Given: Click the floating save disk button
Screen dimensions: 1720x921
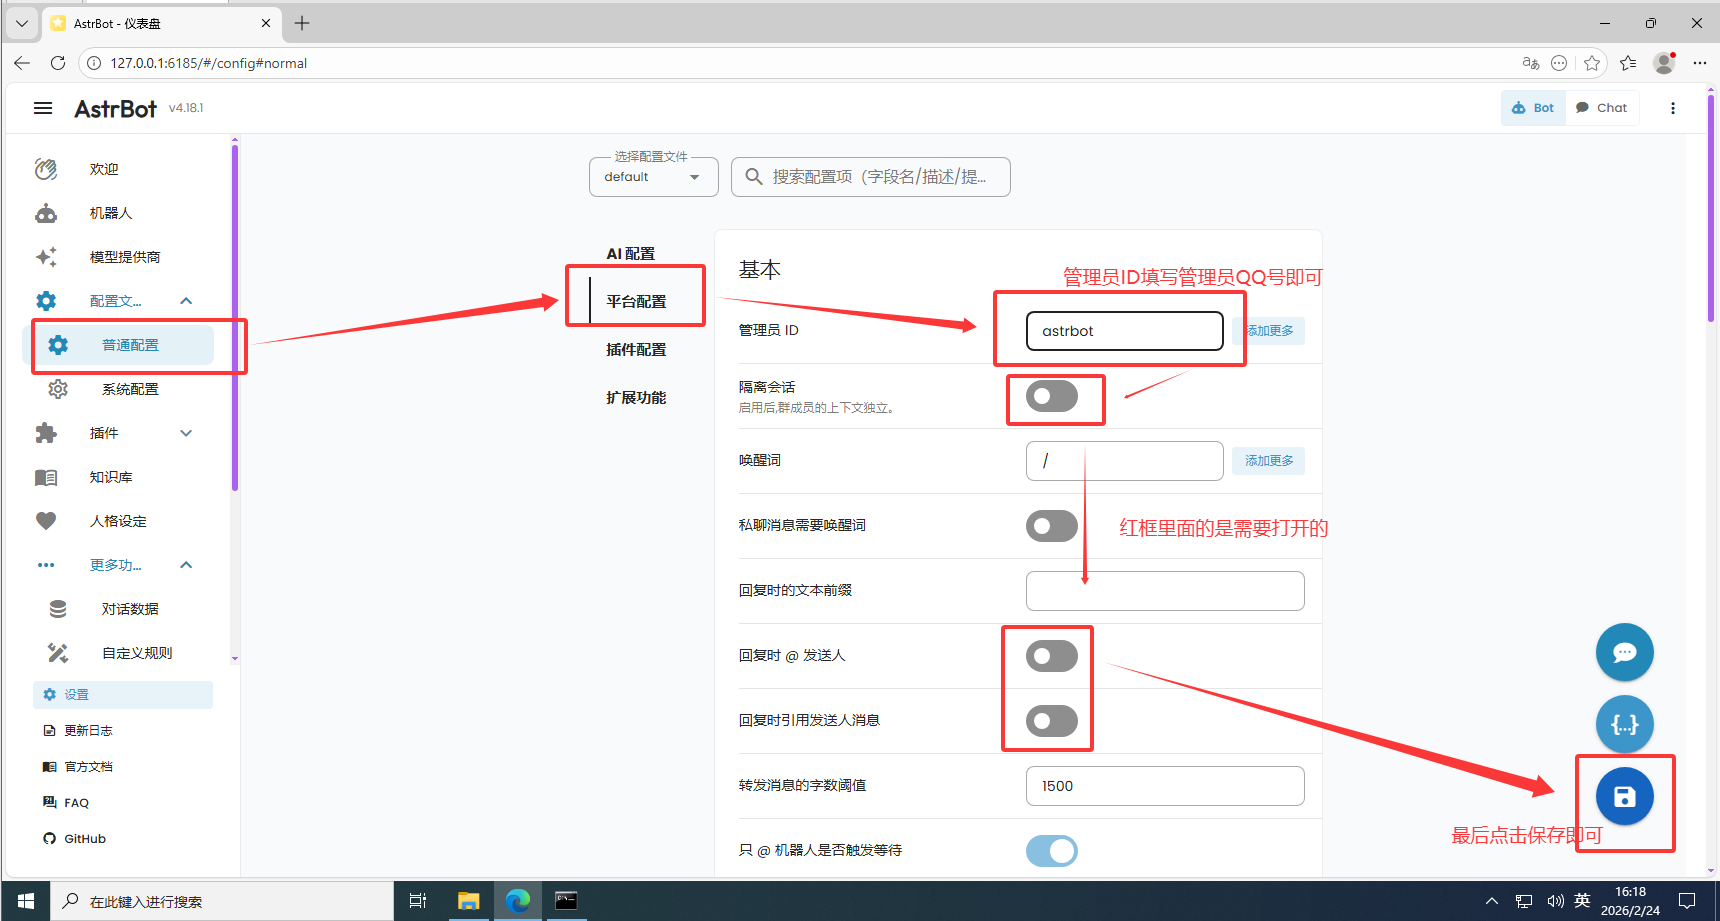Looking at the screenshot, I should (x=1625, y=796).
